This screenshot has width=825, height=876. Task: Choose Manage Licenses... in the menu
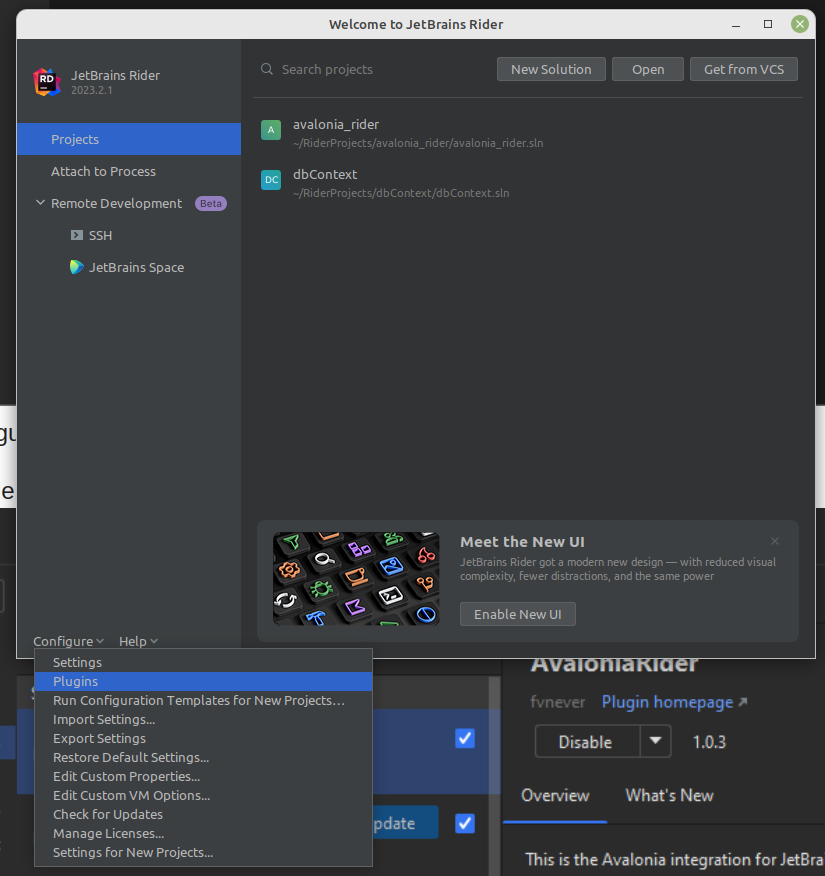click(108, 833)
